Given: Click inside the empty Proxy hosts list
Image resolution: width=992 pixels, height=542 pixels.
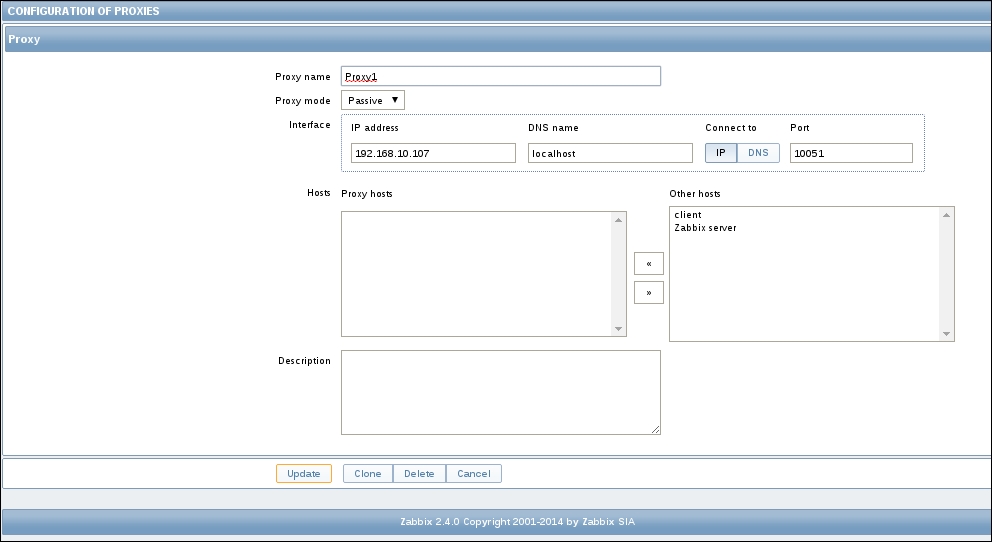Looking at the screenshot, I should pyautogui.click(x=477, y=273).
